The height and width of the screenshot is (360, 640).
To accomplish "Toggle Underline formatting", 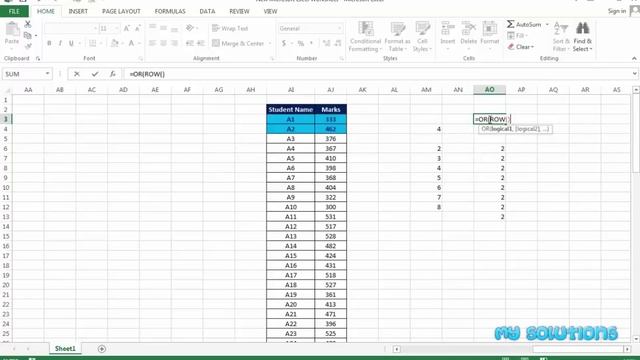I will (71, 43).
